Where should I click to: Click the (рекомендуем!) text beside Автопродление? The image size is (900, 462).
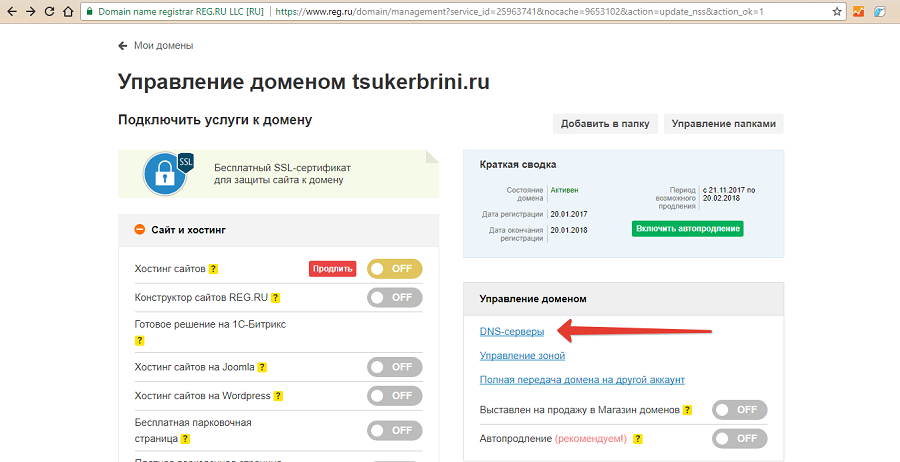pyautogui.click(x=591, y=438)
